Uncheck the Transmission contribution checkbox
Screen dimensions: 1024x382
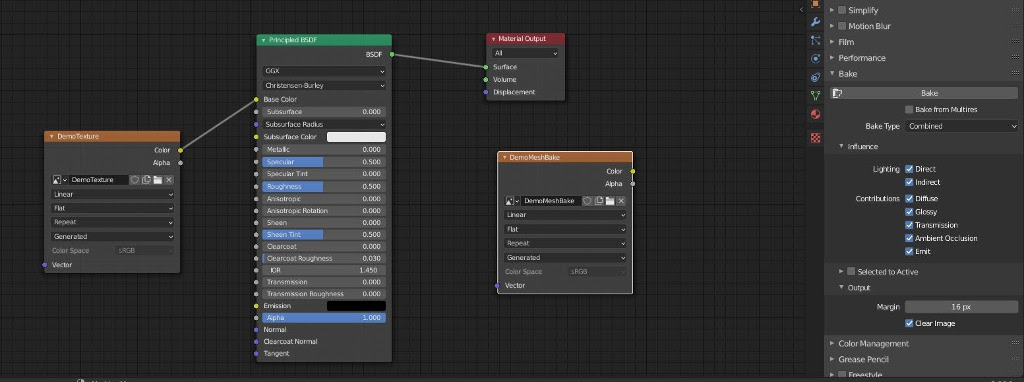(x=909, y=225)
